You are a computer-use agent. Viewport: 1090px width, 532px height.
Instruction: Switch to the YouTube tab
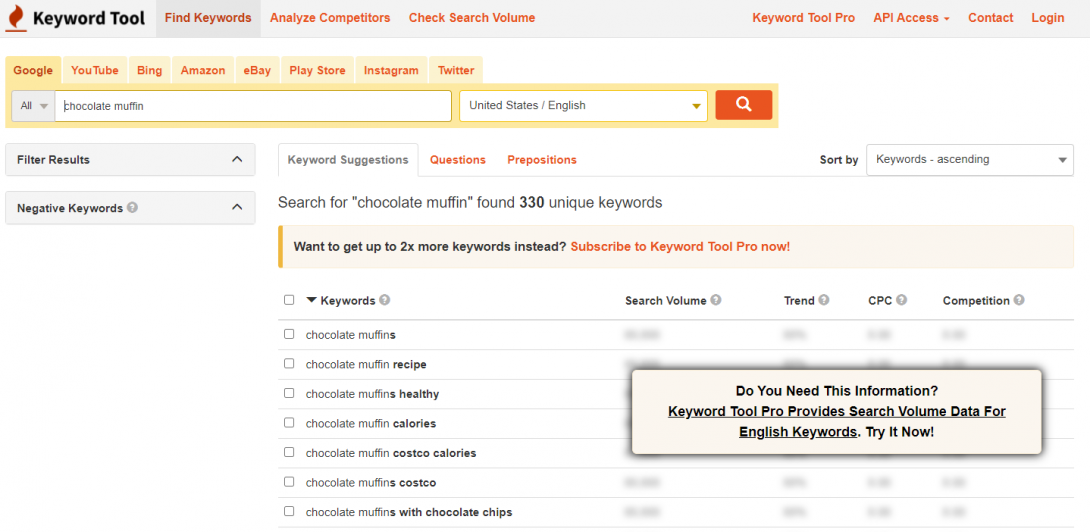(x=95, y=70)
